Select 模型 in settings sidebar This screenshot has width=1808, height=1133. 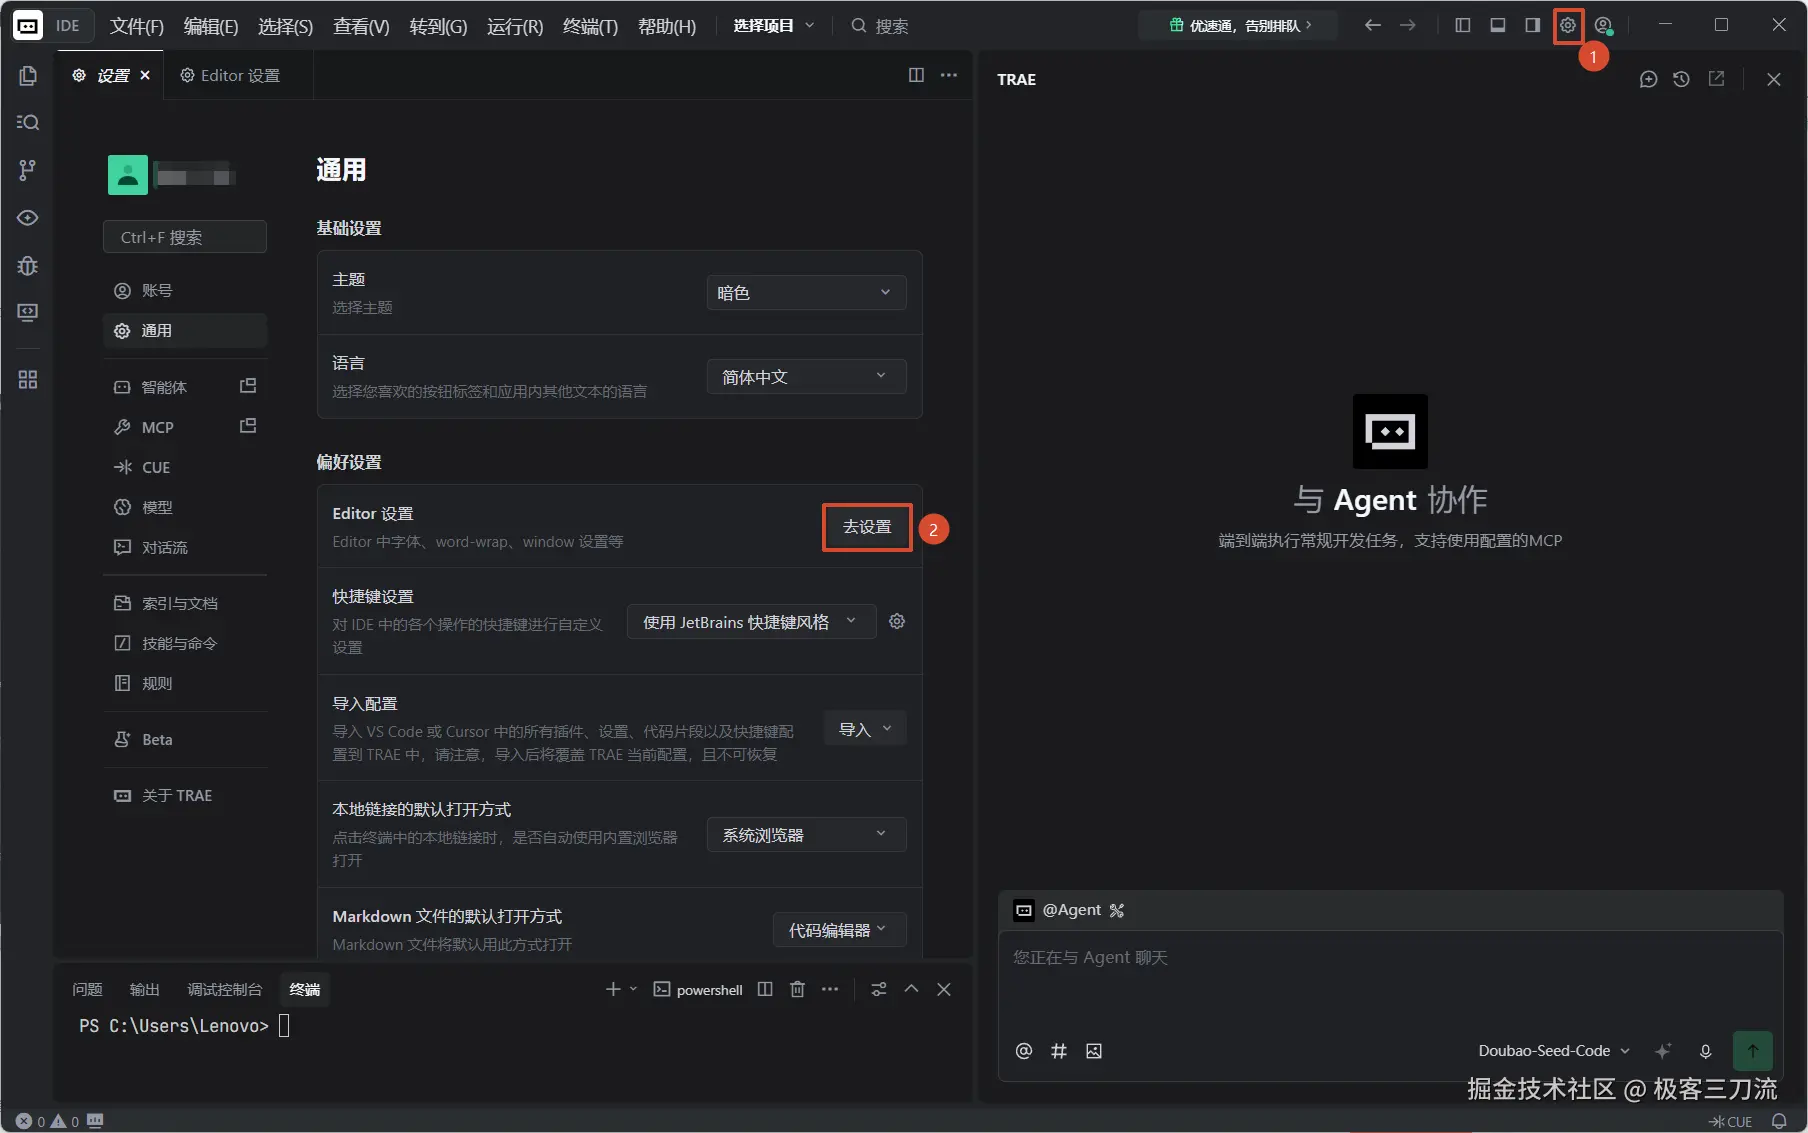(185, 507)
